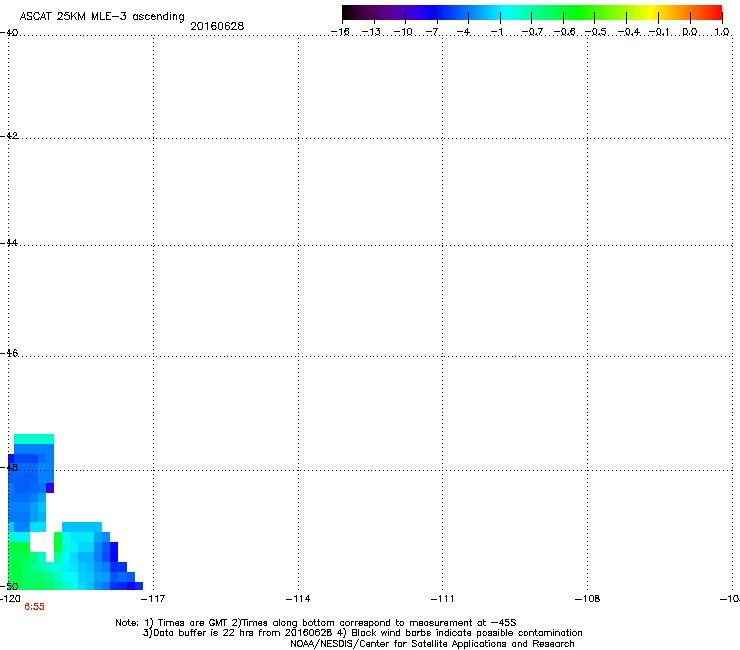740x650 pixels.
Task: Click the "-120" longitude axis label
Action: pos(10,599)
